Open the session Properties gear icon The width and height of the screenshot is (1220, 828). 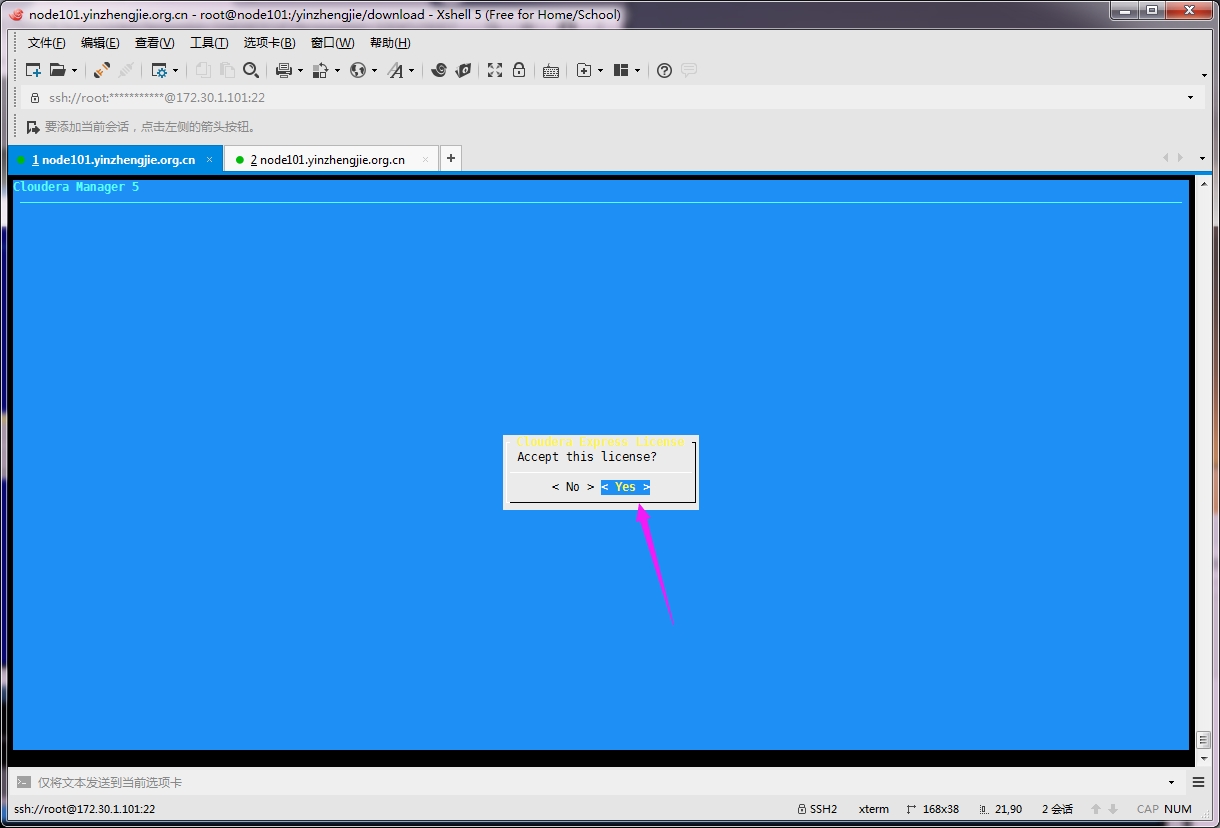click(159, 70)
